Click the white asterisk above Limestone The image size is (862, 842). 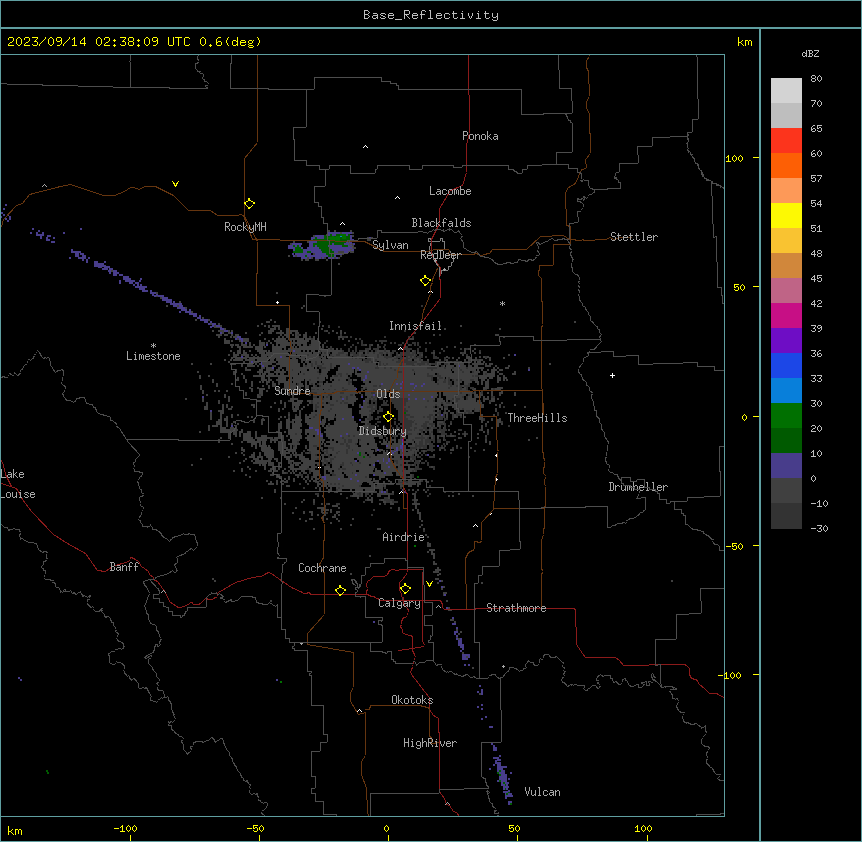pyautogui.click(x=153, y=346)
